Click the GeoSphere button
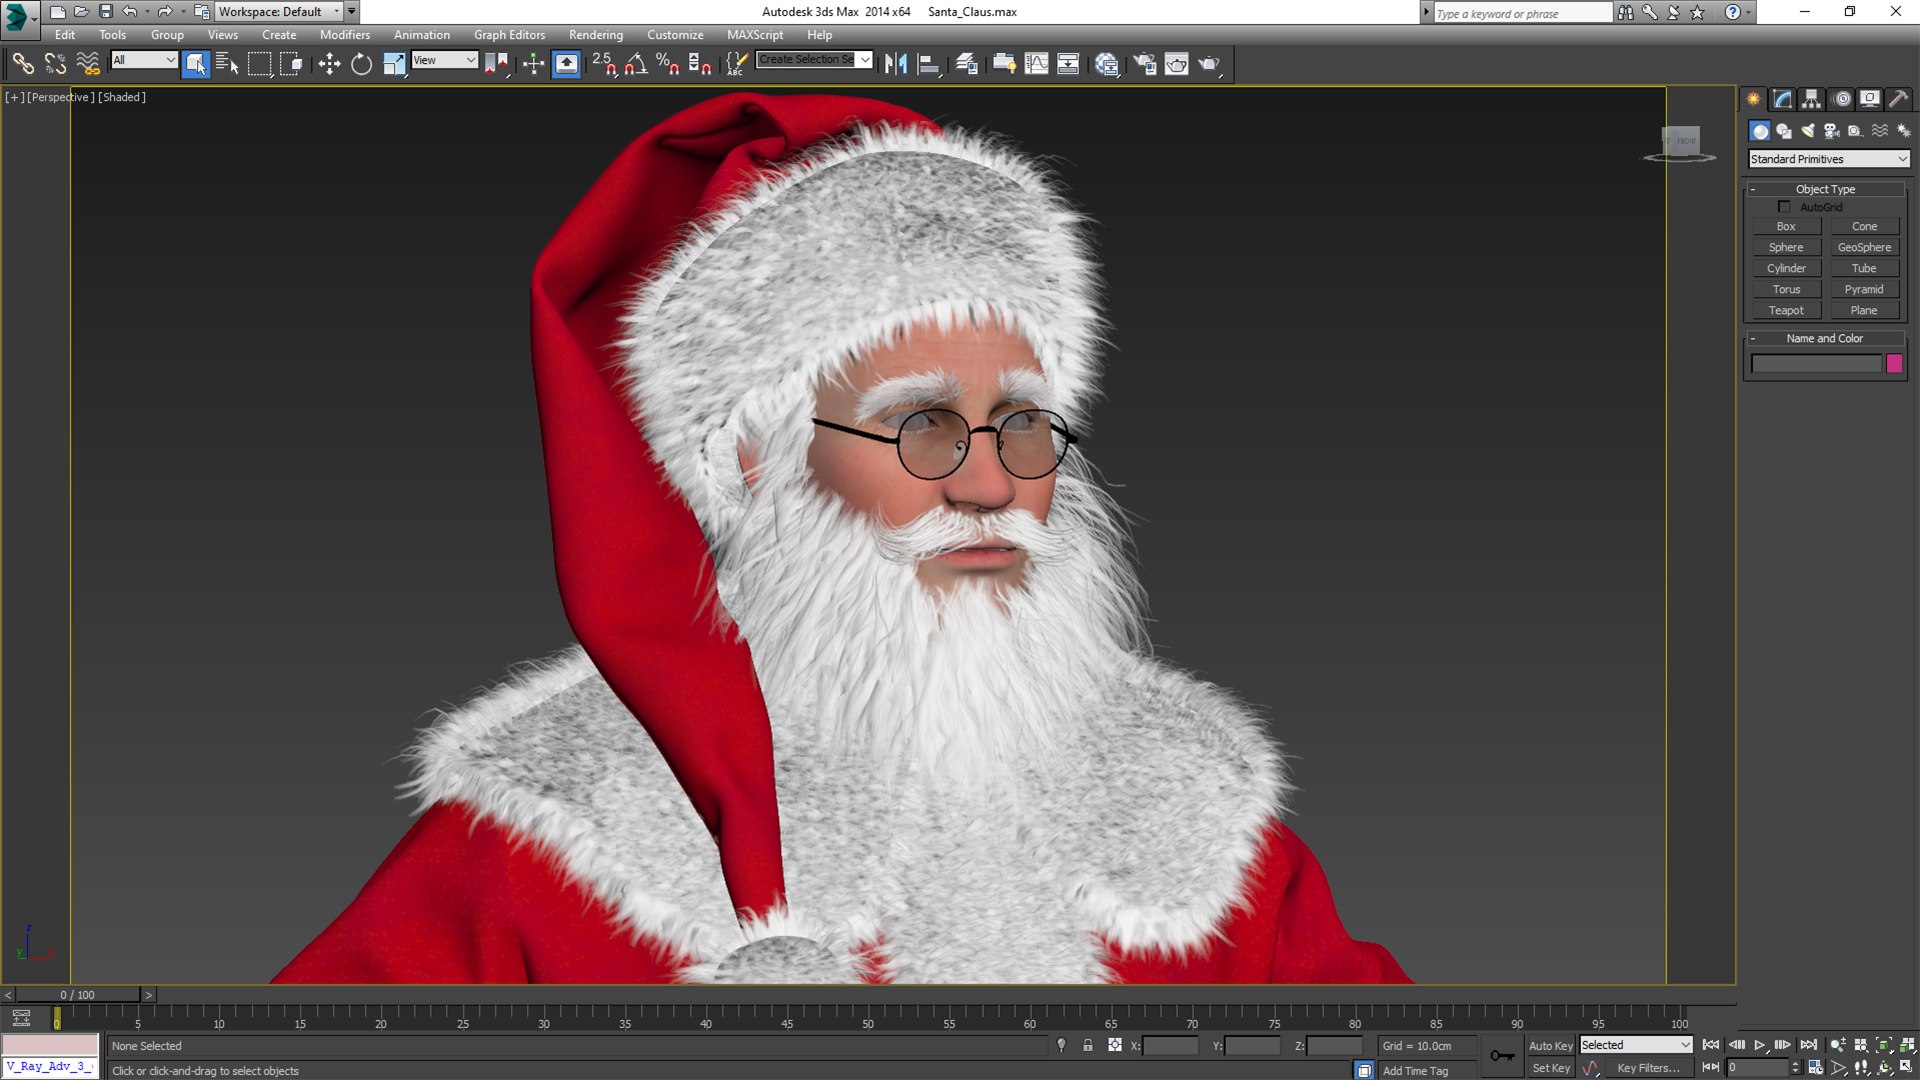Viewport: 1920px width, 1080px height. tap(1864, 247)
